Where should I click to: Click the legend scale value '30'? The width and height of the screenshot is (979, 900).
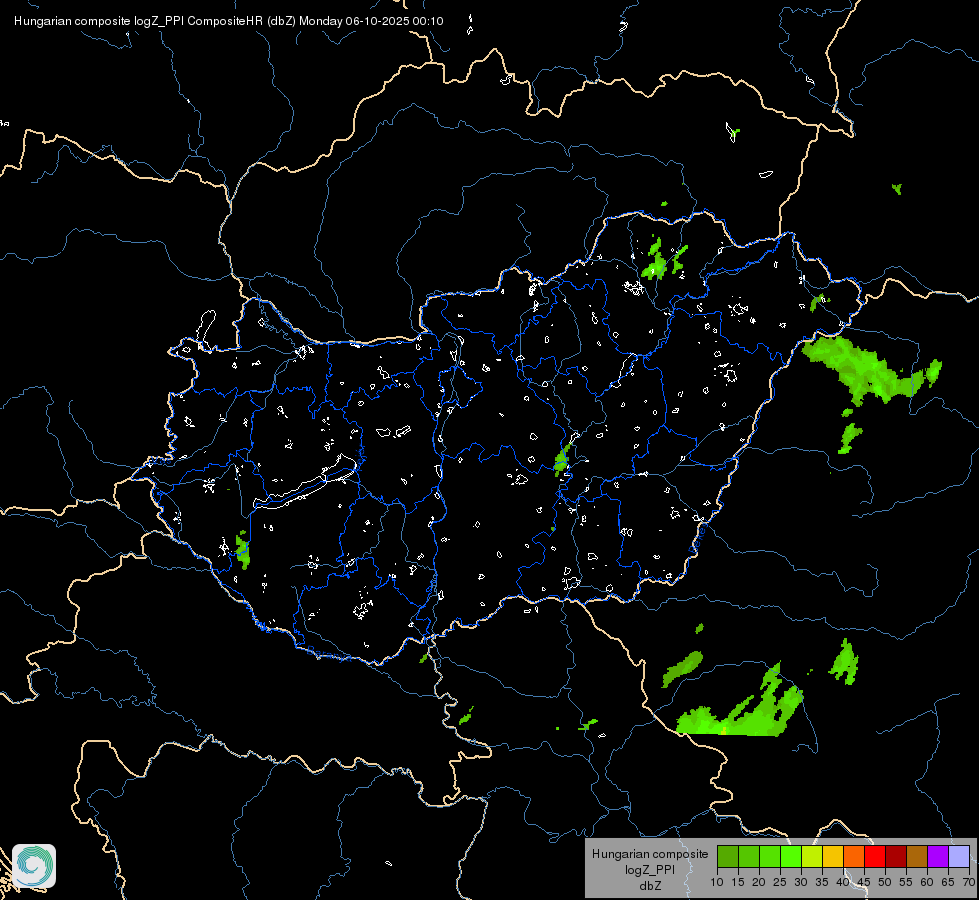pyautogui.click(x=801, y=883)
